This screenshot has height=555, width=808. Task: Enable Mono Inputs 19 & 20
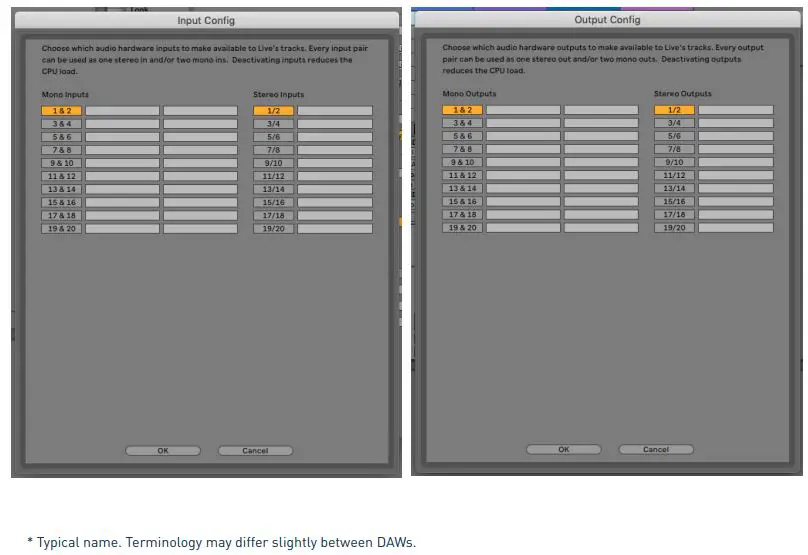pyautogui.click(x=62, y=228)
